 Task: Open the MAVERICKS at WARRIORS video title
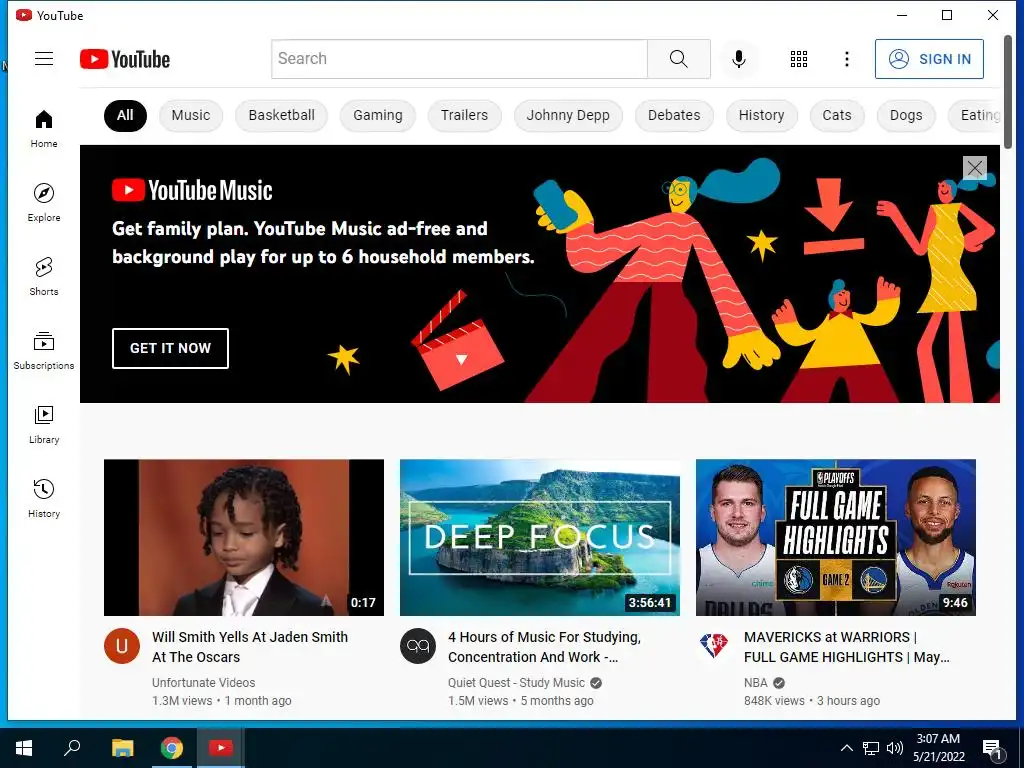pyautogui.click(x=847, y=647)
